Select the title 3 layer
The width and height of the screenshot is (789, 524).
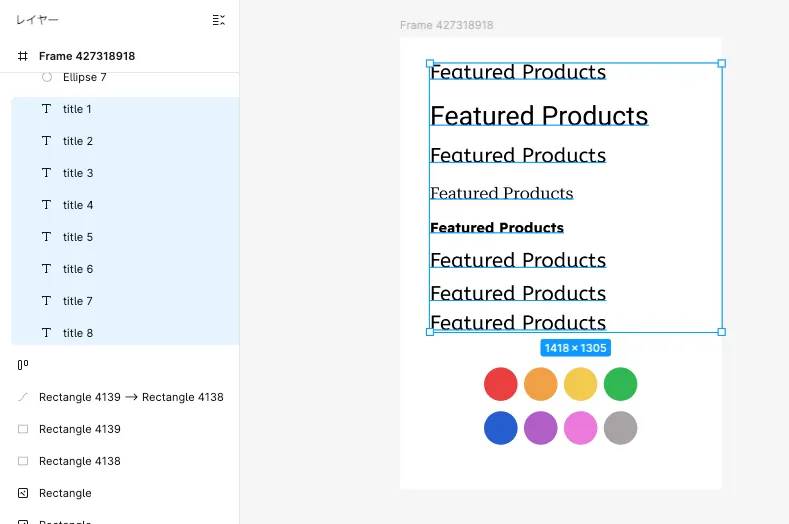tap(78, 173)
